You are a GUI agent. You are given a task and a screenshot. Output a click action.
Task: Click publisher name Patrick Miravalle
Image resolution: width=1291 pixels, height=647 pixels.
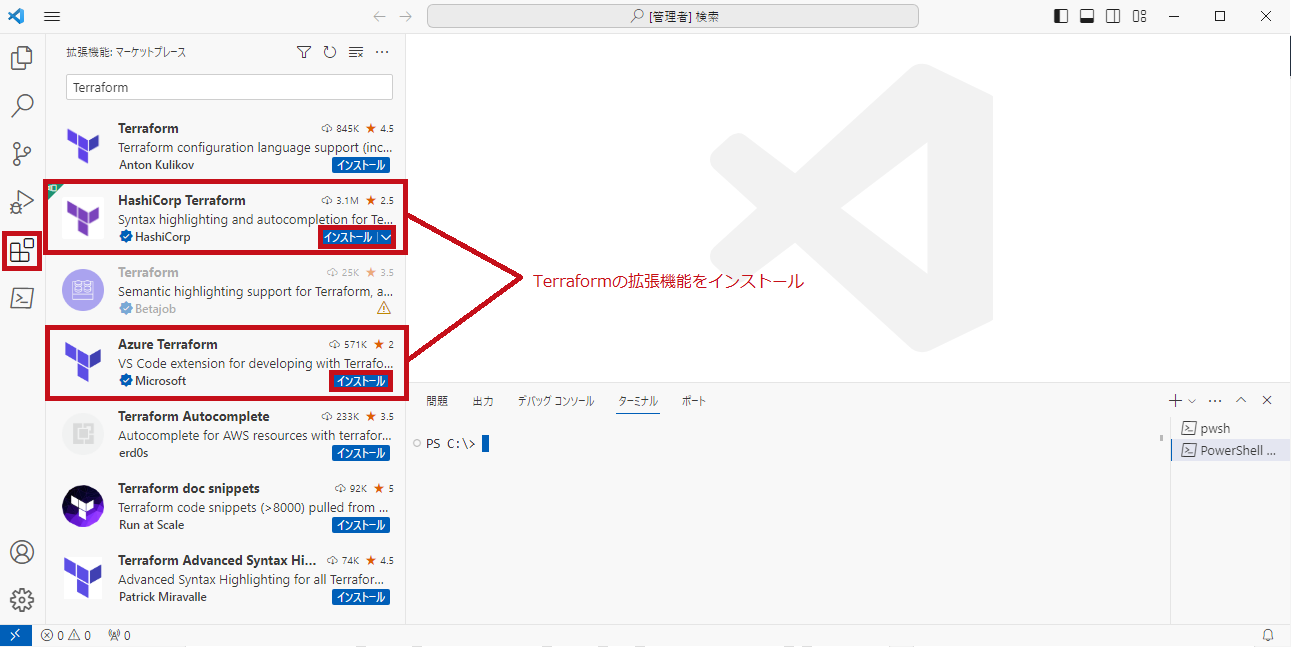(162, 597)
